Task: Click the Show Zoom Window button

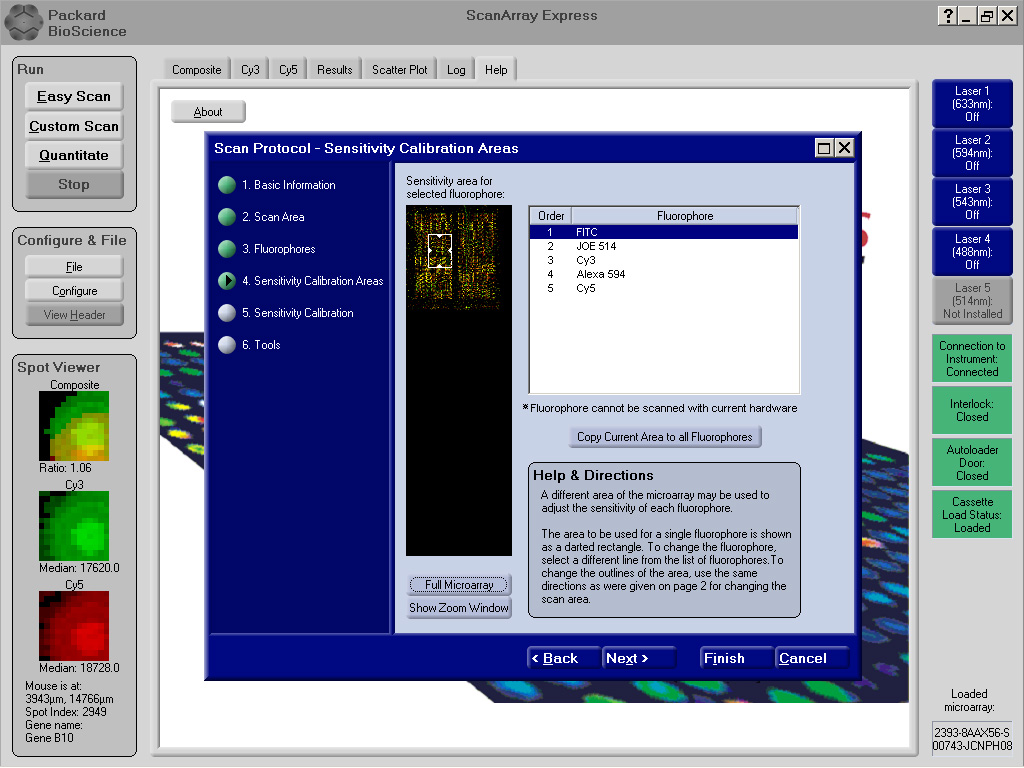Action: [459, 608]
